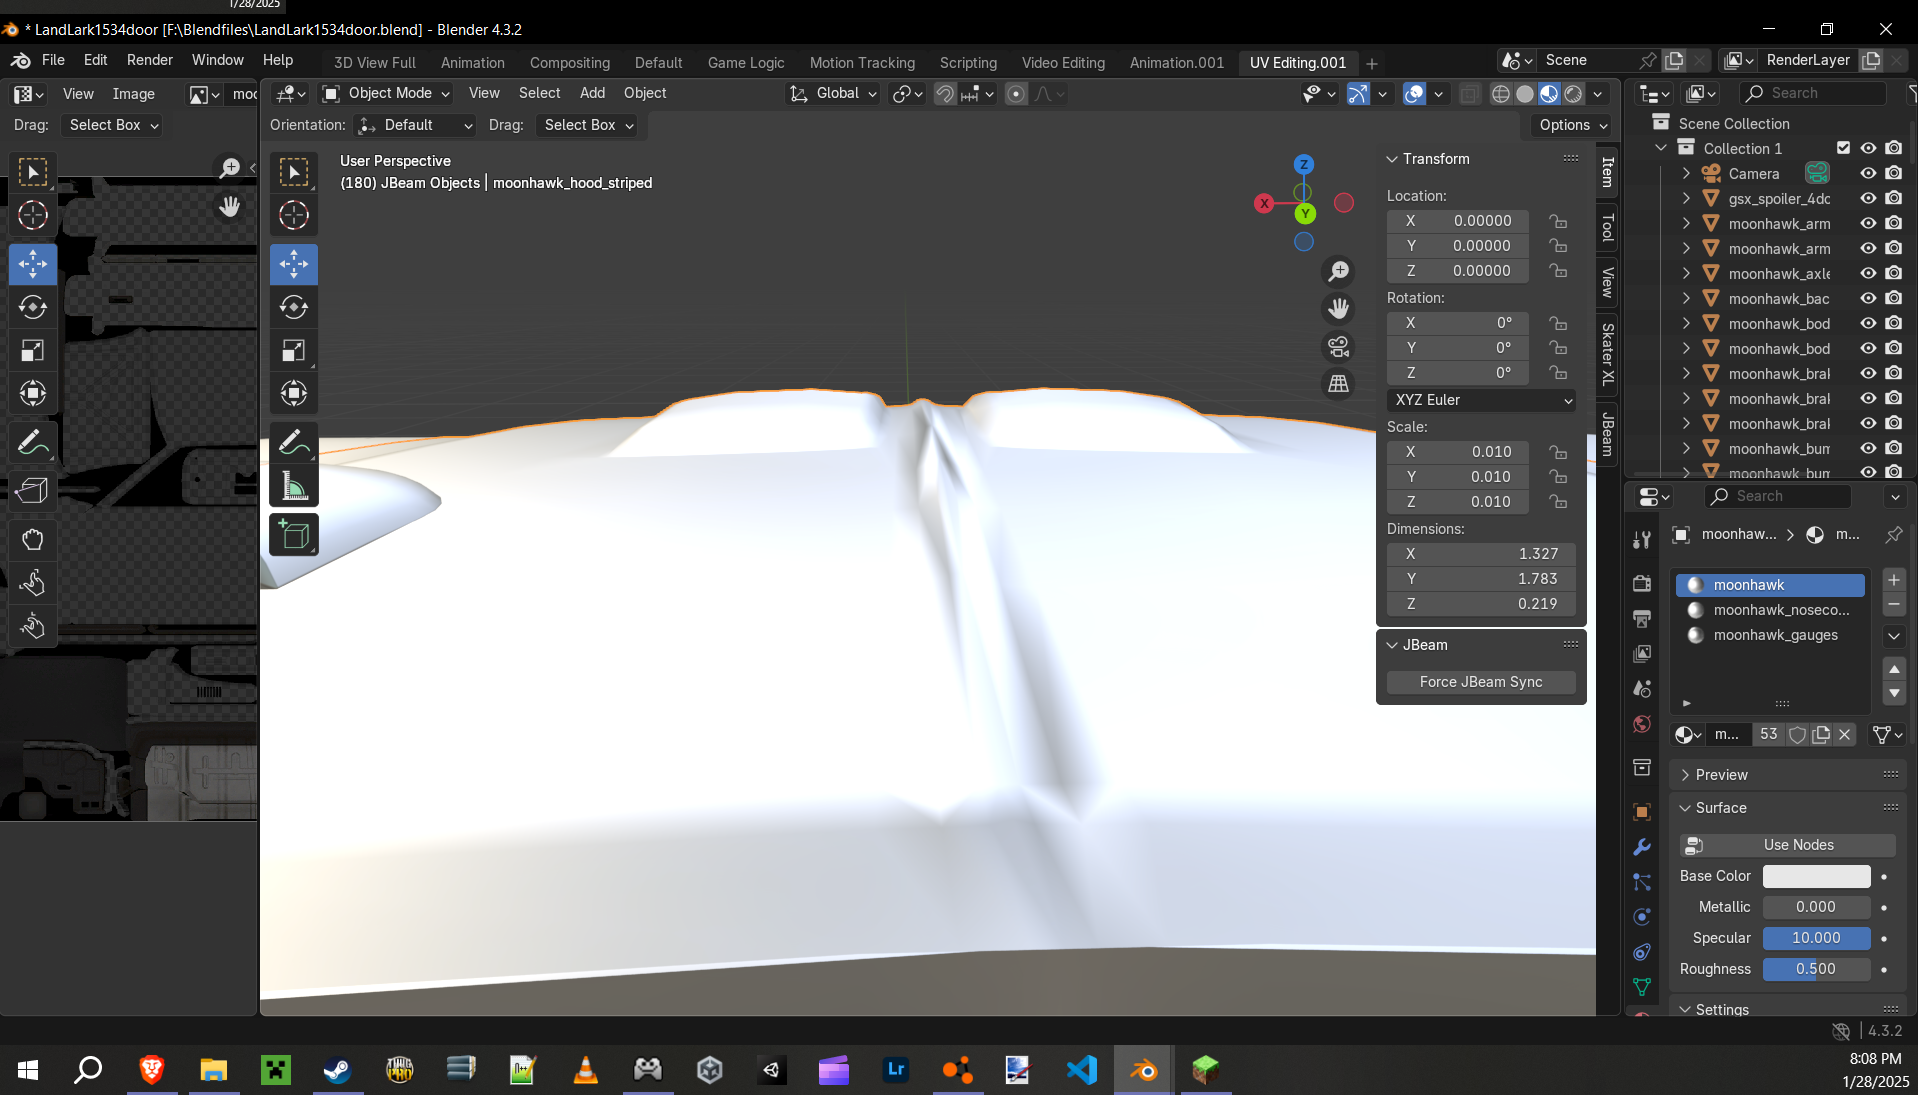Select the Cursor tool in 3D viewport toolbar
This screenshot has width=1918, height=1095.
[x=294, y=215]
